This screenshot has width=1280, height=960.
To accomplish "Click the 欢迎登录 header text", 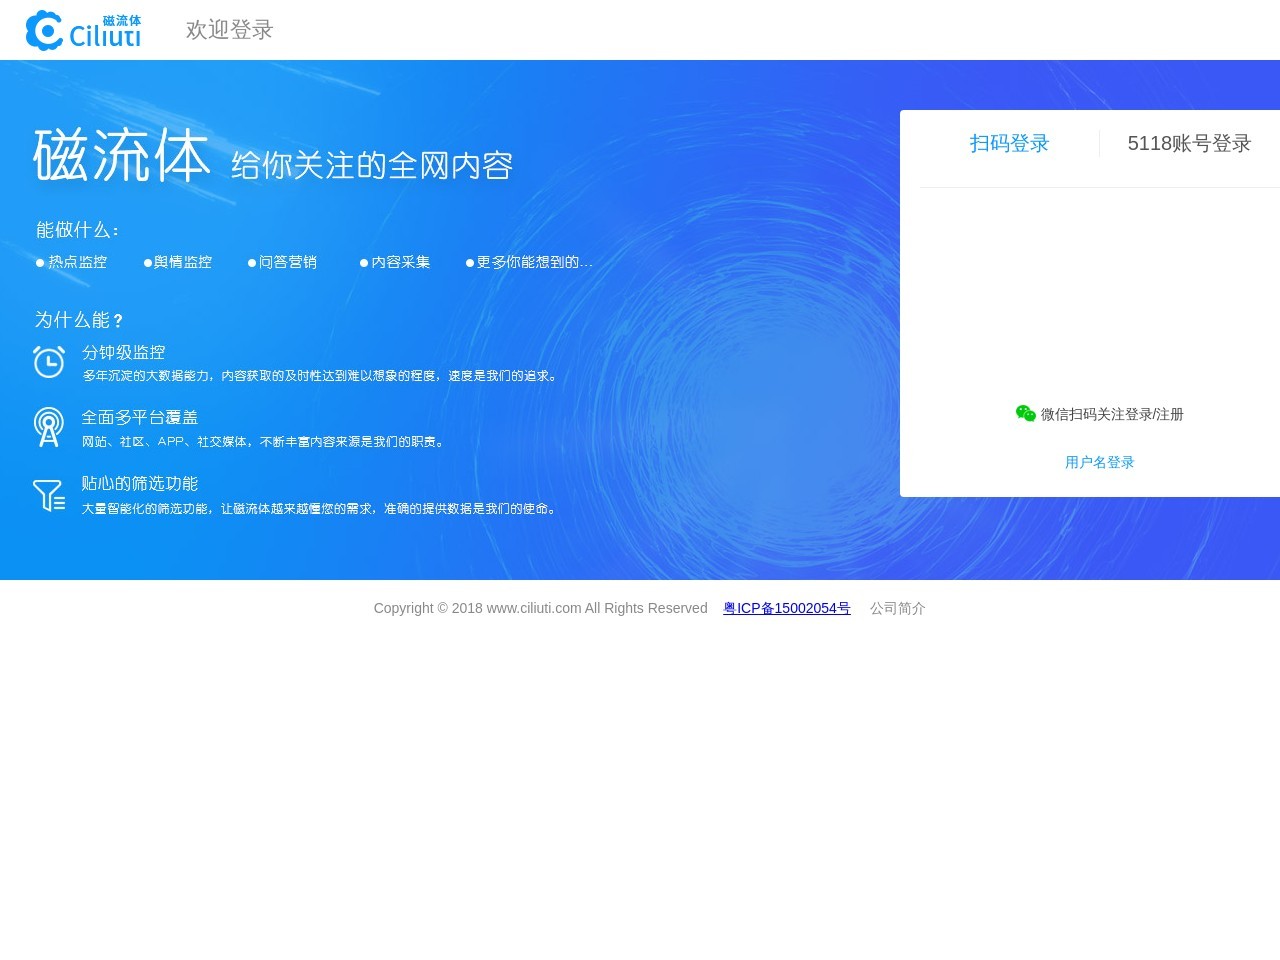I will point(230,30).
